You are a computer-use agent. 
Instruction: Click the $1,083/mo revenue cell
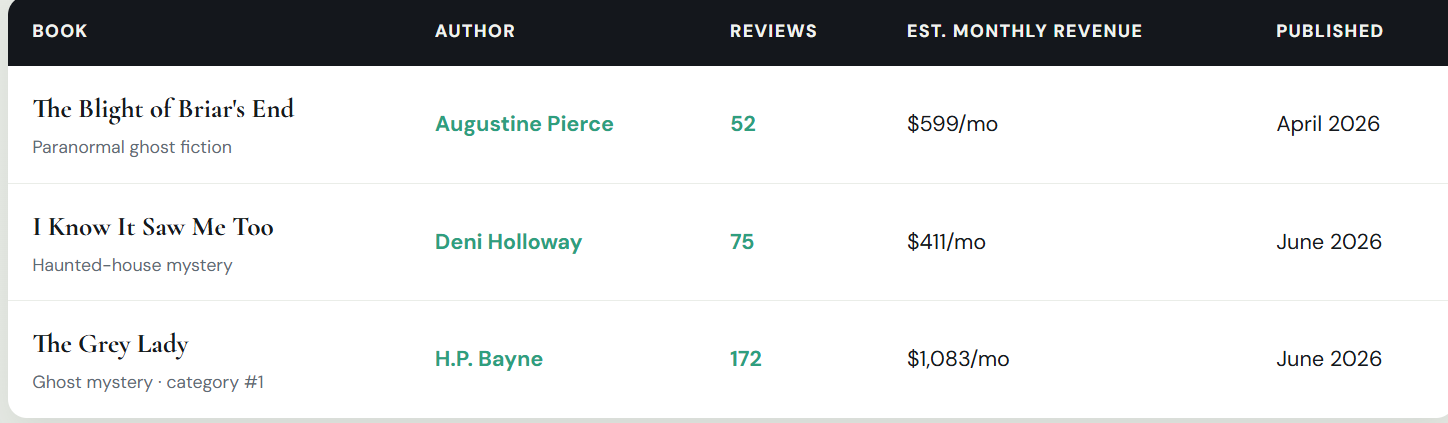(958, 359)
